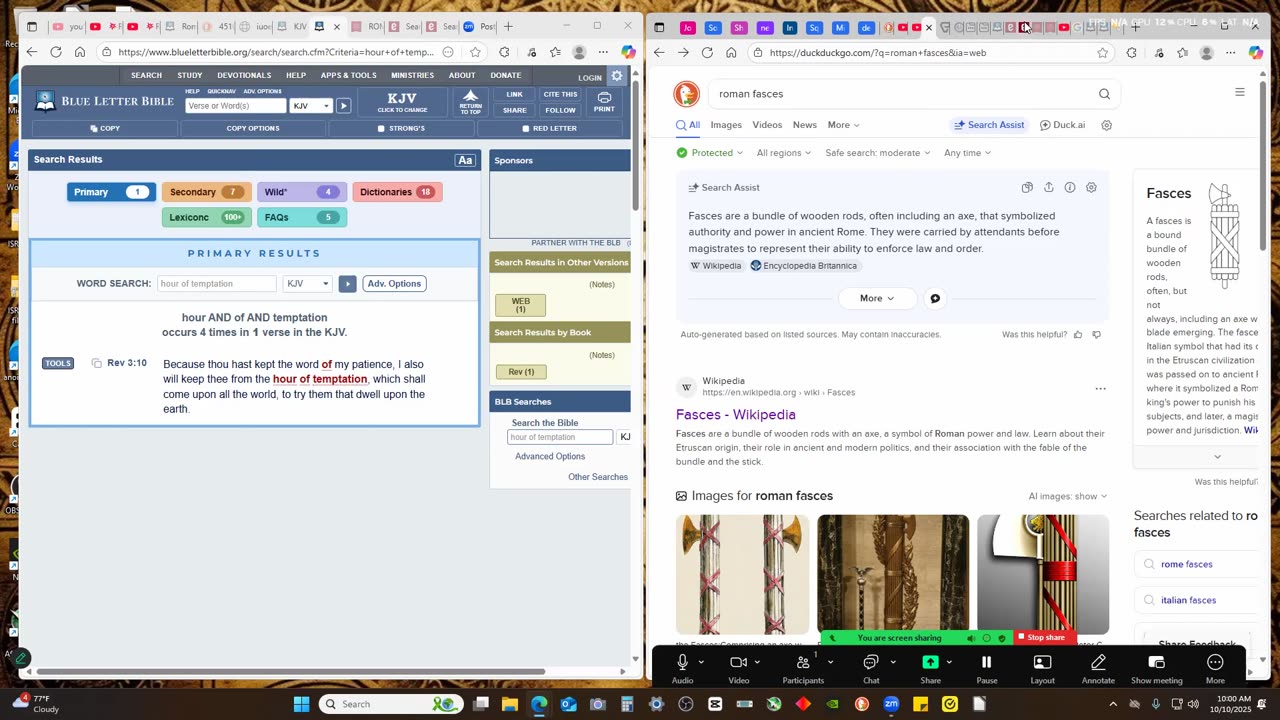1280x720 pixels.
Task: Open the DuckDuckGo hamburger menu
Action: pyautogui.click(x=1240, y=93)
